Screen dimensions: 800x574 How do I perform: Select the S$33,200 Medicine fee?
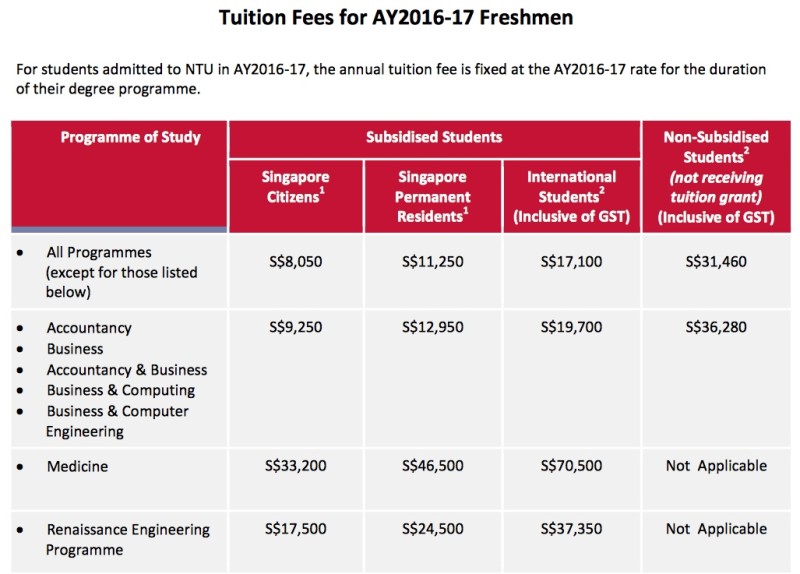coord(295,466)
